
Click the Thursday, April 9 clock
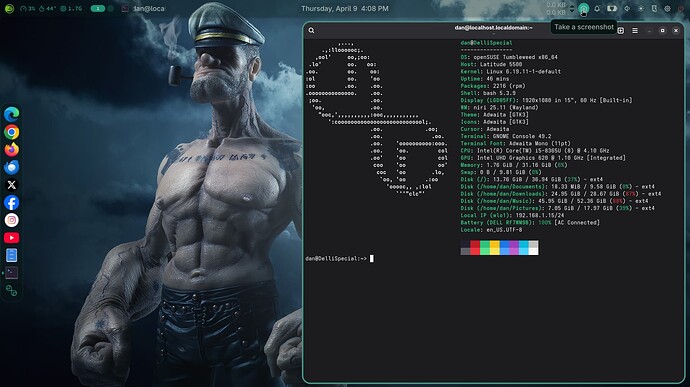click(x=345, y=8)
